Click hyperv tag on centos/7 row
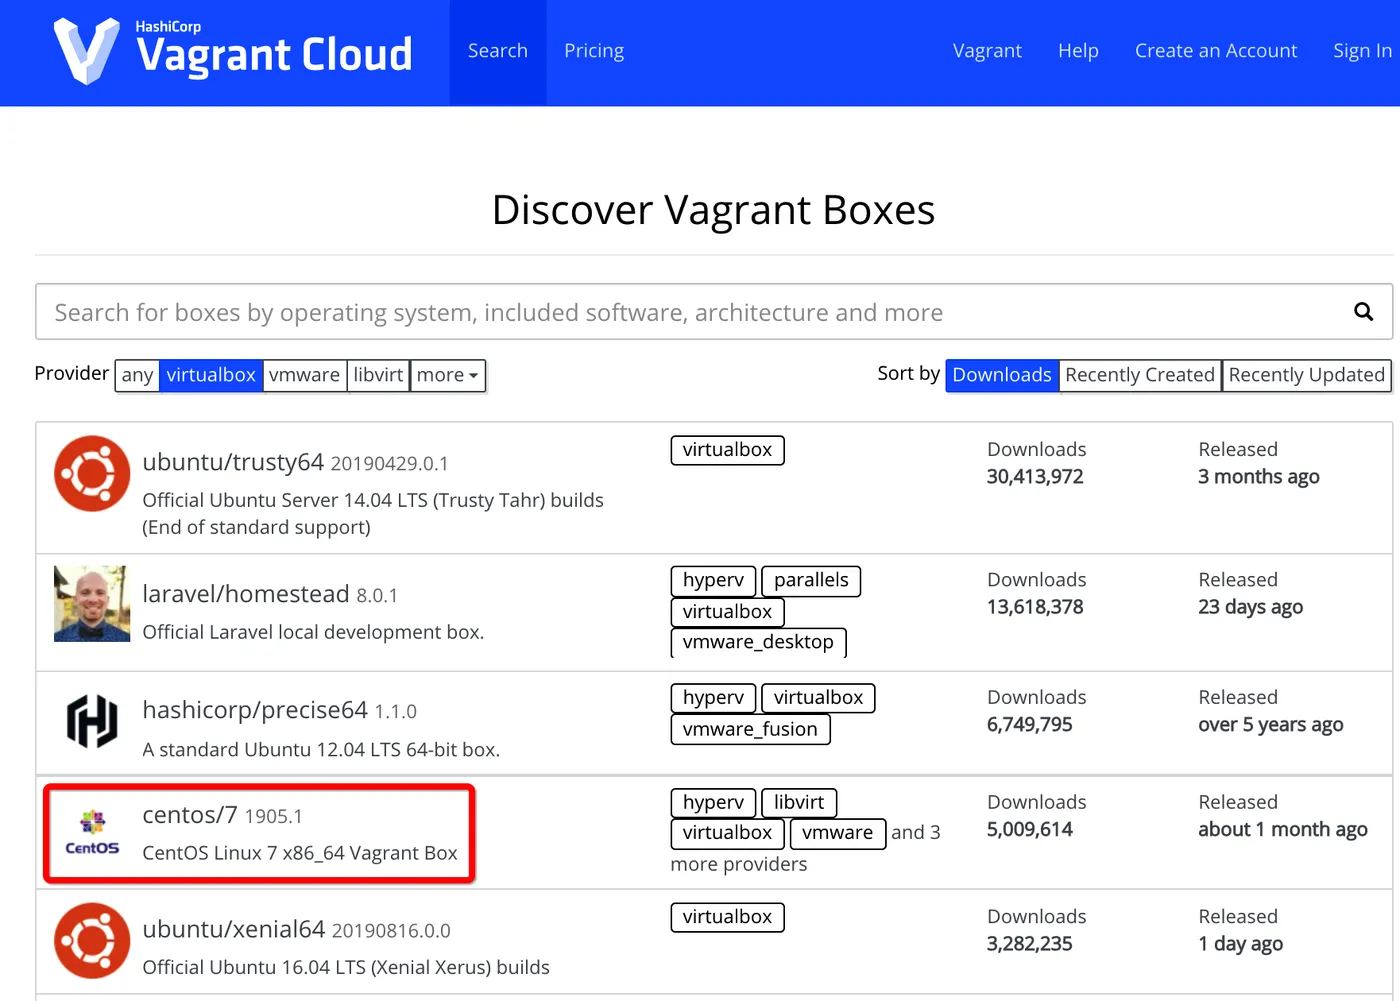This screenshot has height=1001, width=1400. [x=713, y=802]
